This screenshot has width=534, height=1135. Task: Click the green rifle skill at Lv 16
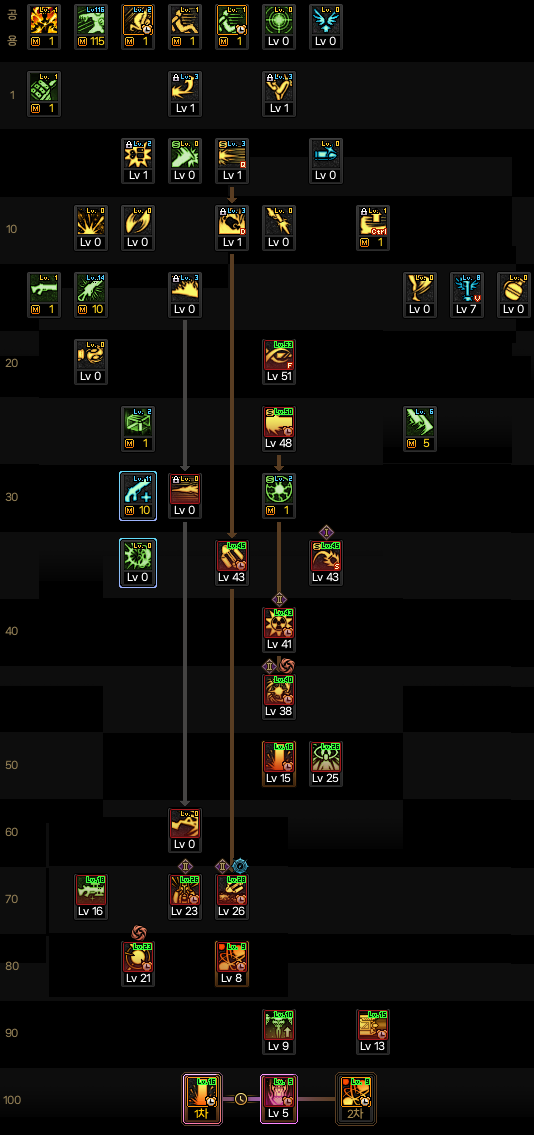pos(90,897)
